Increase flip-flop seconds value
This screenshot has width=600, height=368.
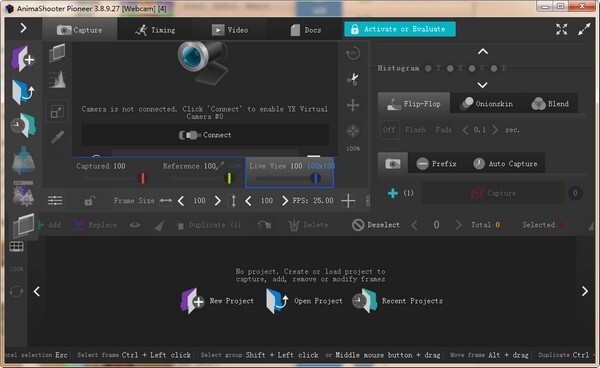click(495, 130)
